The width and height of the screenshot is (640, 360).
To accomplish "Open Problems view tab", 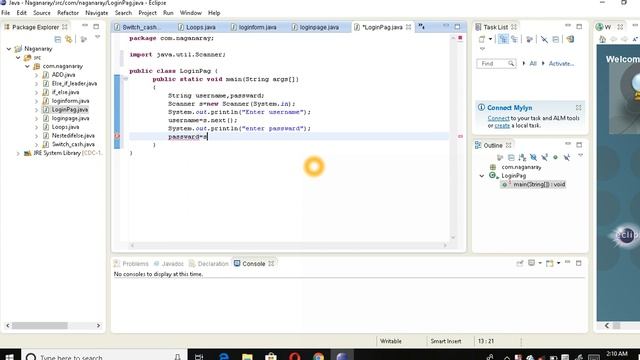I will coord(131,264).
